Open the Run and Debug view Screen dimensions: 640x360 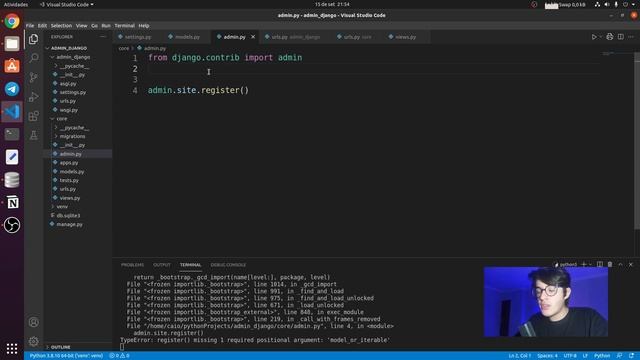coord(34,97)
